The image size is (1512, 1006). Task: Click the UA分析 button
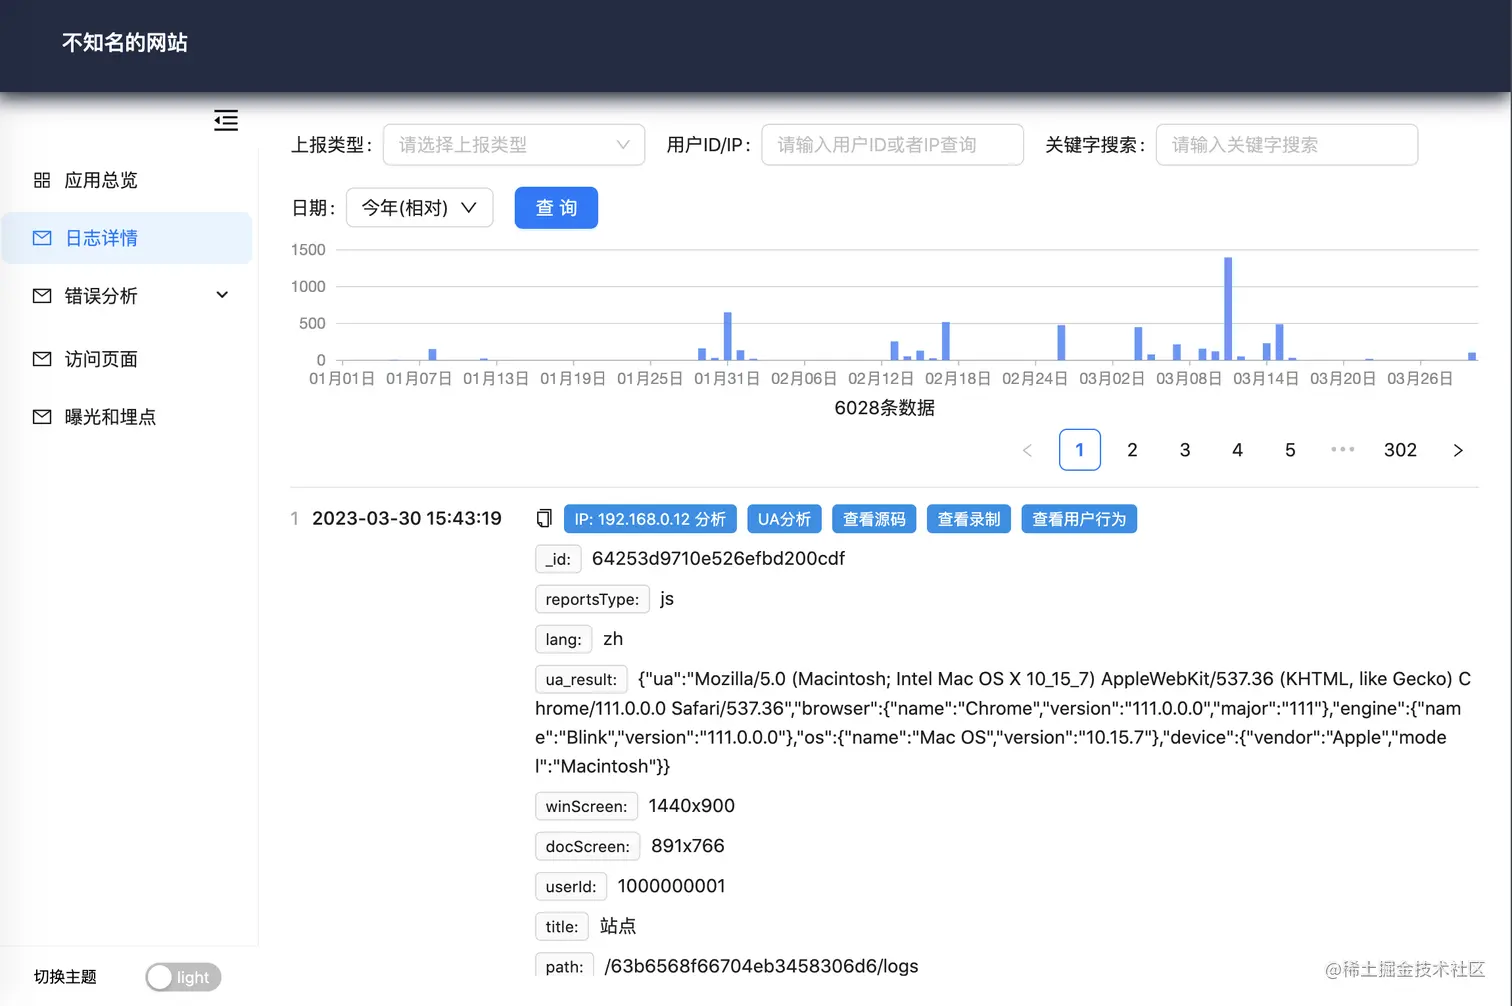784,519
